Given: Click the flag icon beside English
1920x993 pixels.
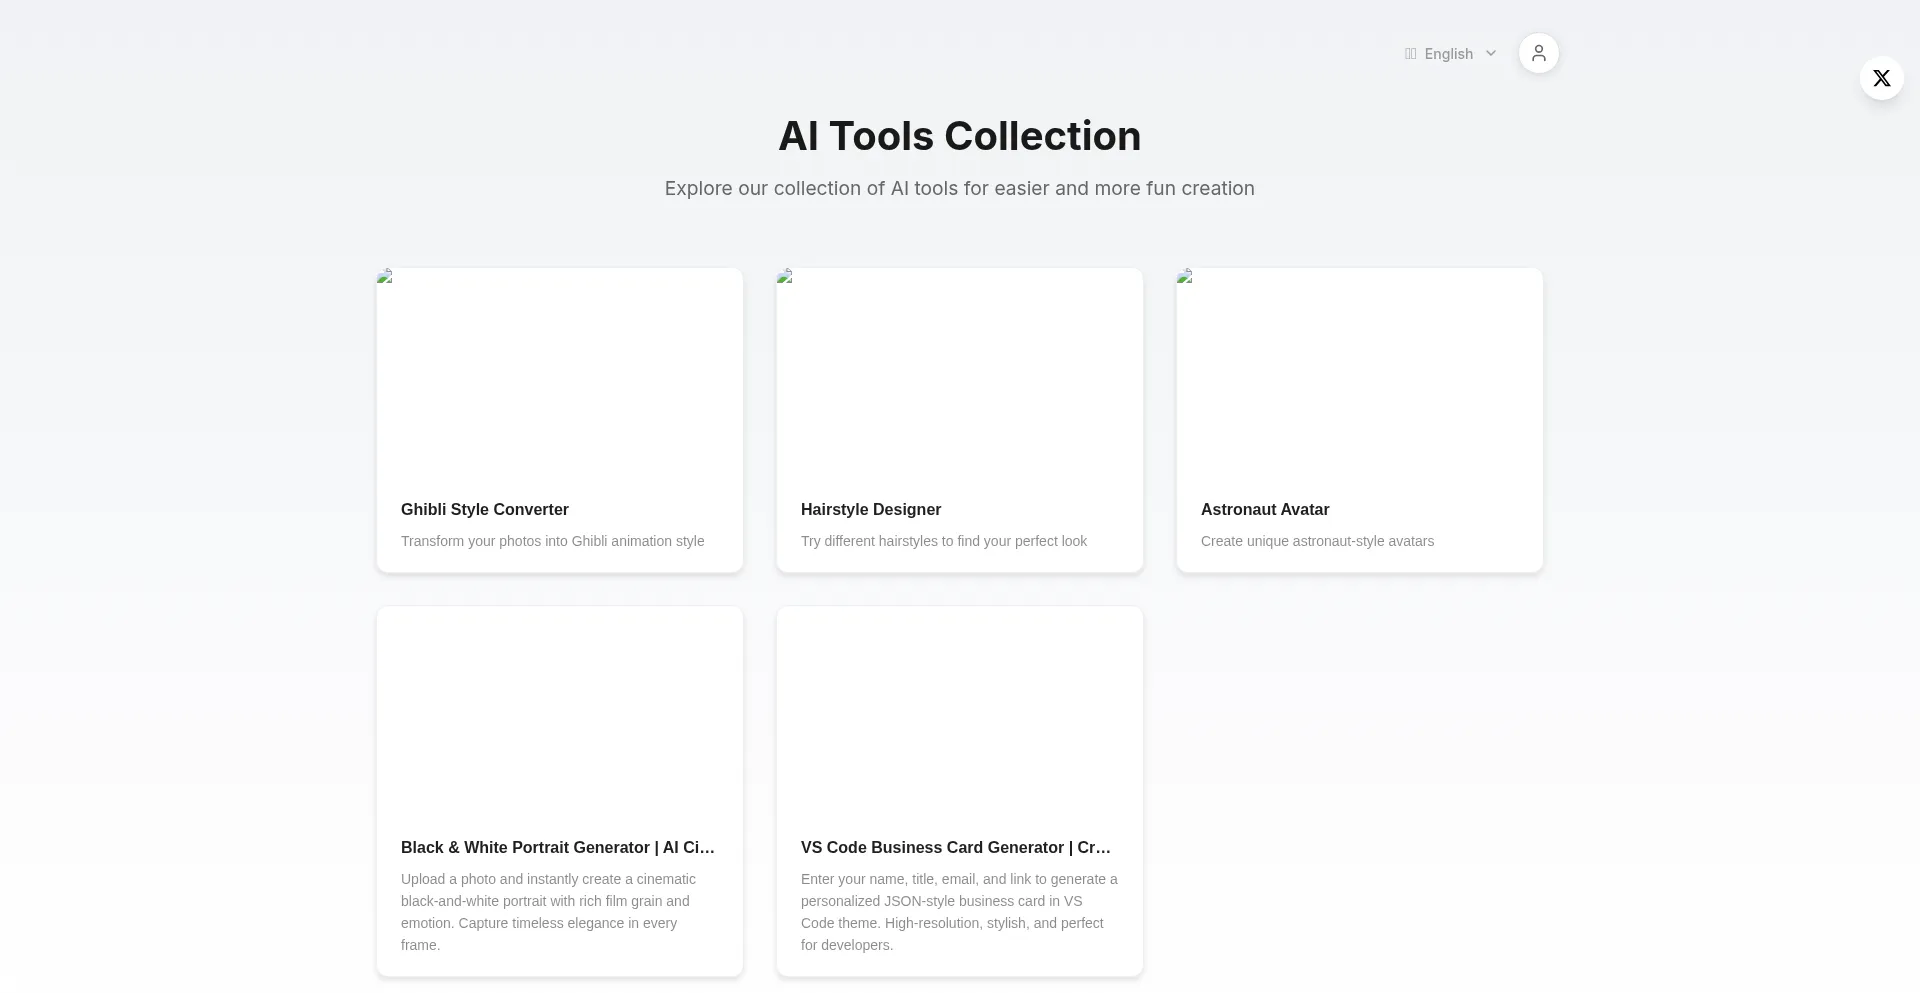Looking at the screenshot, I should click(1410, 54).
